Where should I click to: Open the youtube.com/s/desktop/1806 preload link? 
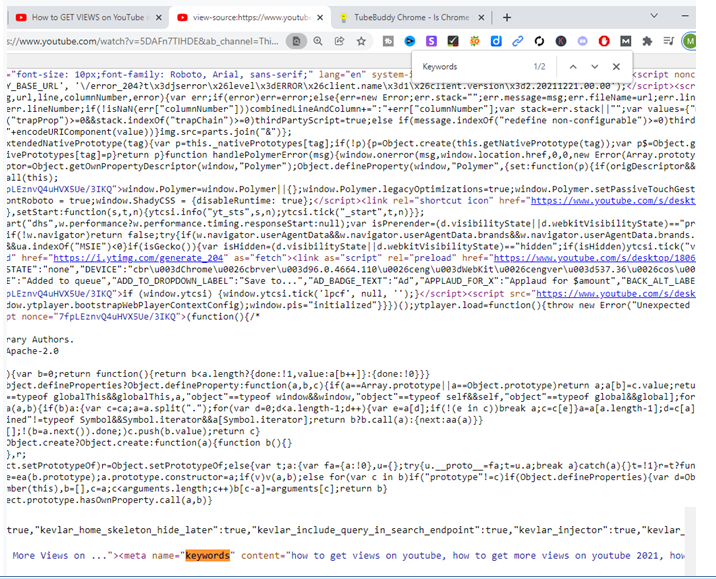(595, 258)
